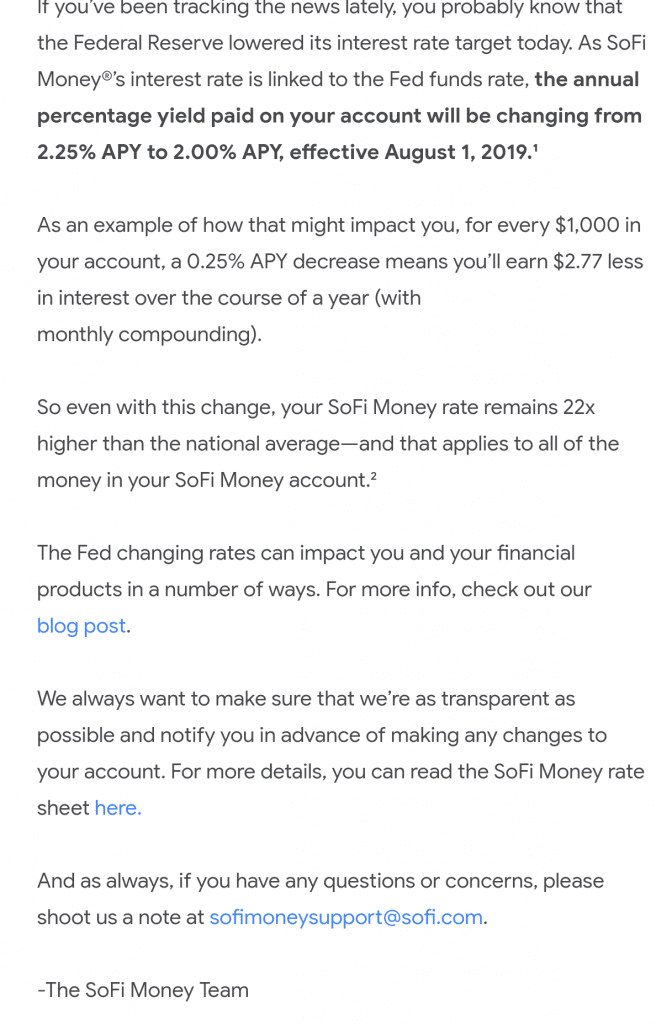Click the registered trademark symbol after SoFi Money
Image resolution: width=672 pixels, height=1024 pixels.
point(107,73)
